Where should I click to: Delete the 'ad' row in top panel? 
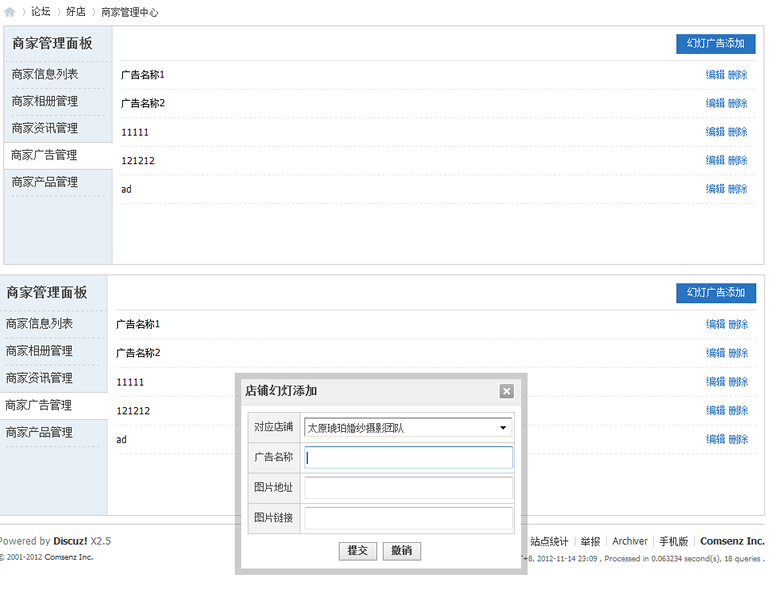pyautogui.click(x=738, y=188)
